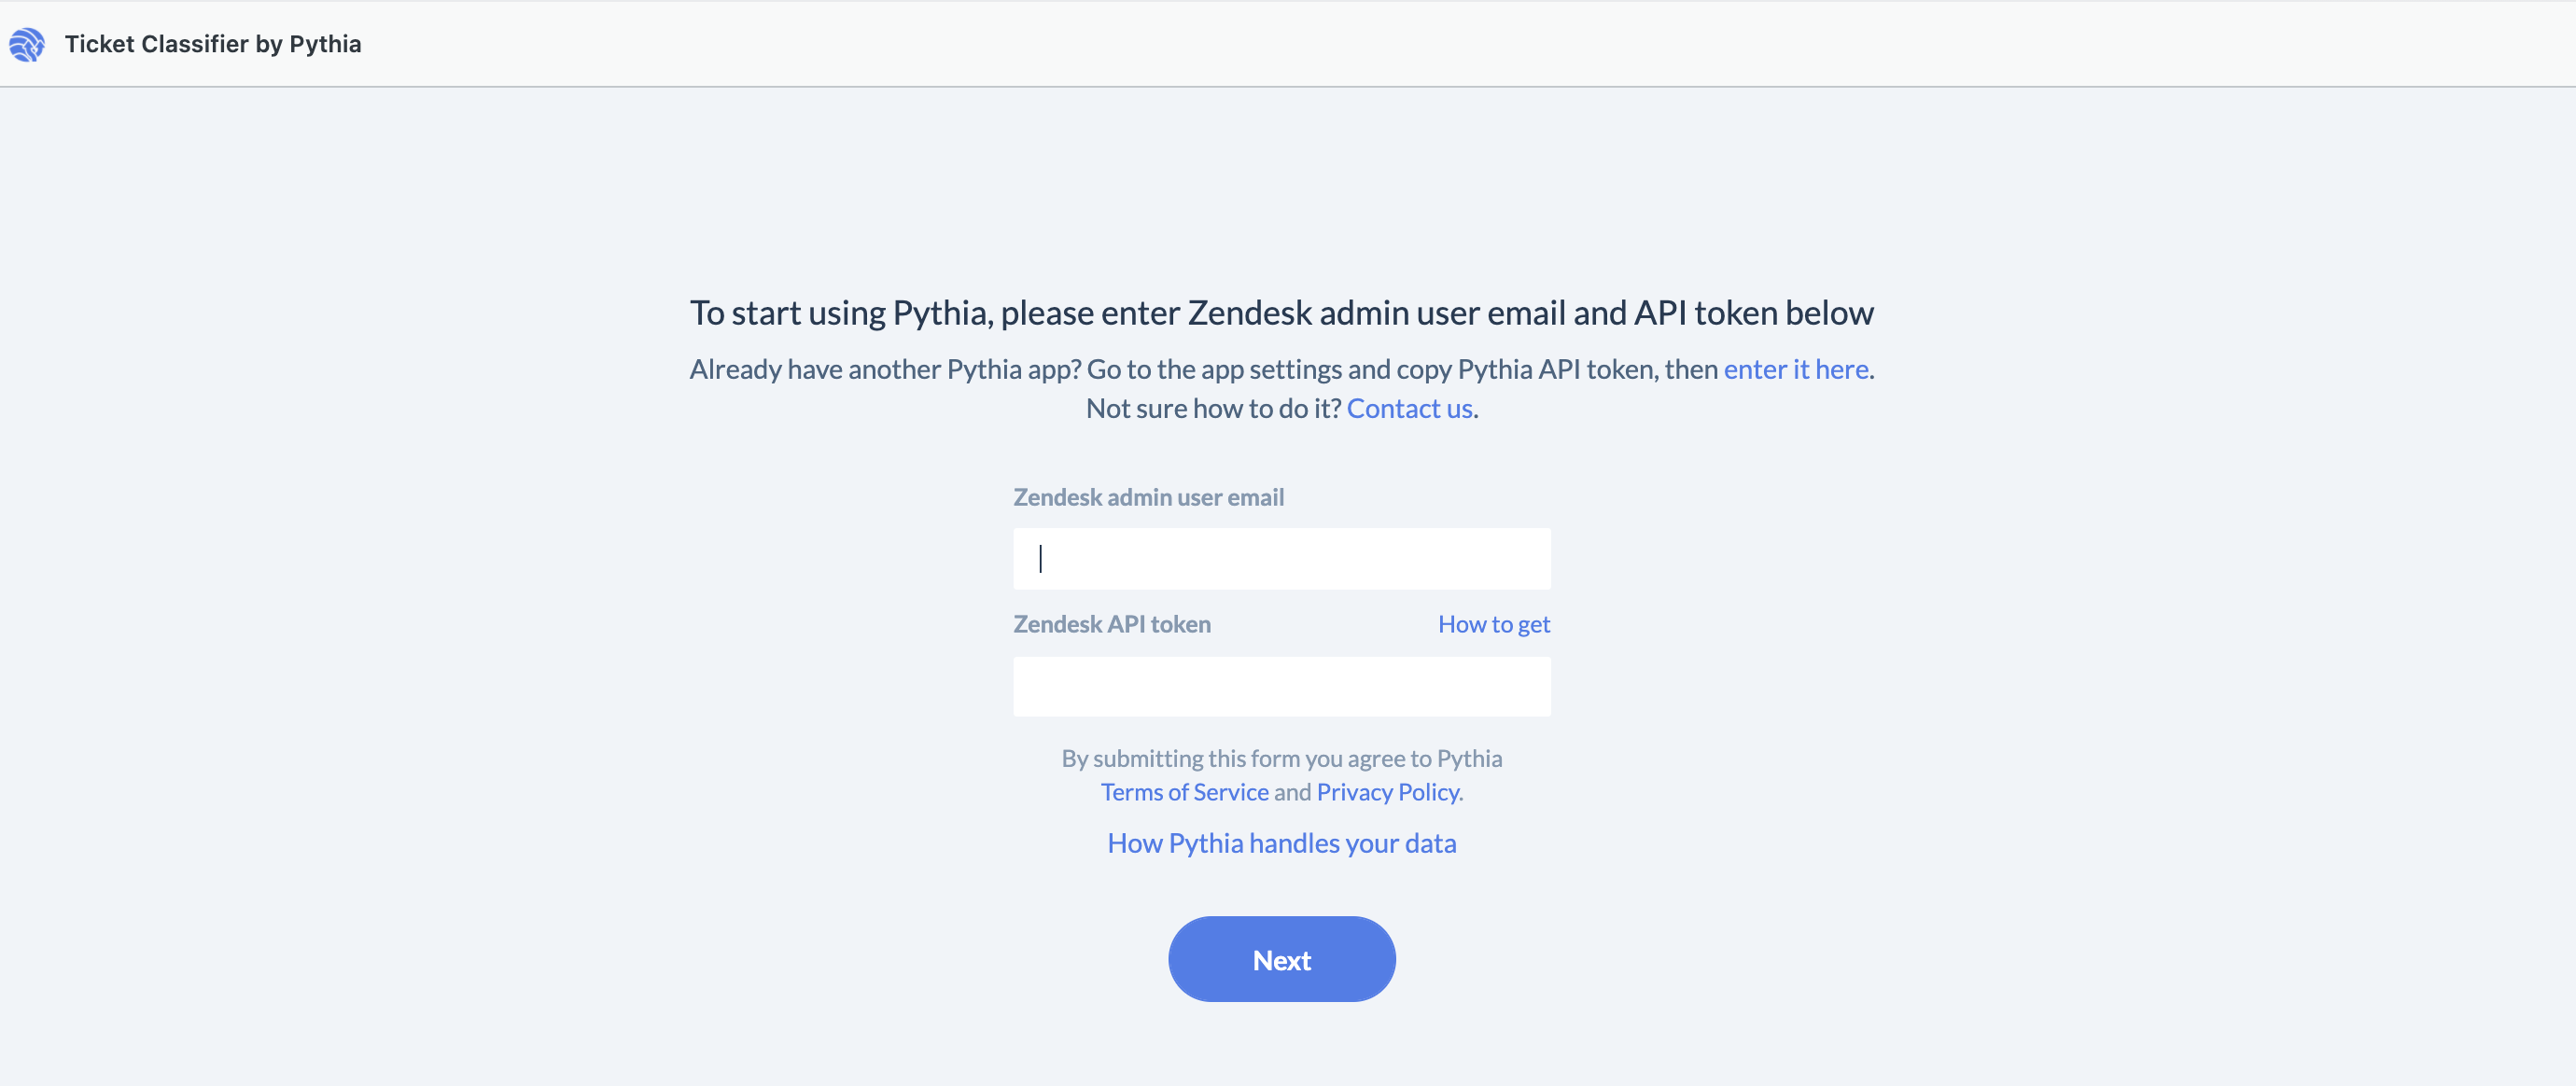Focus the Zendesk admin user email field
This screenshot has width=2576, height=1086.
[1282, 558]
